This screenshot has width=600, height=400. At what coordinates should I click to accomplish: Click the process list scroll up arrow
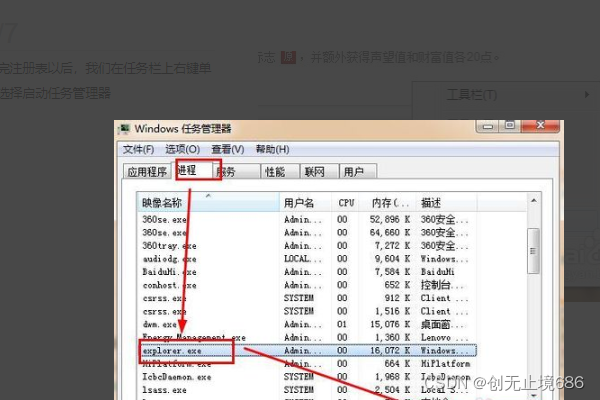[533, 201]
